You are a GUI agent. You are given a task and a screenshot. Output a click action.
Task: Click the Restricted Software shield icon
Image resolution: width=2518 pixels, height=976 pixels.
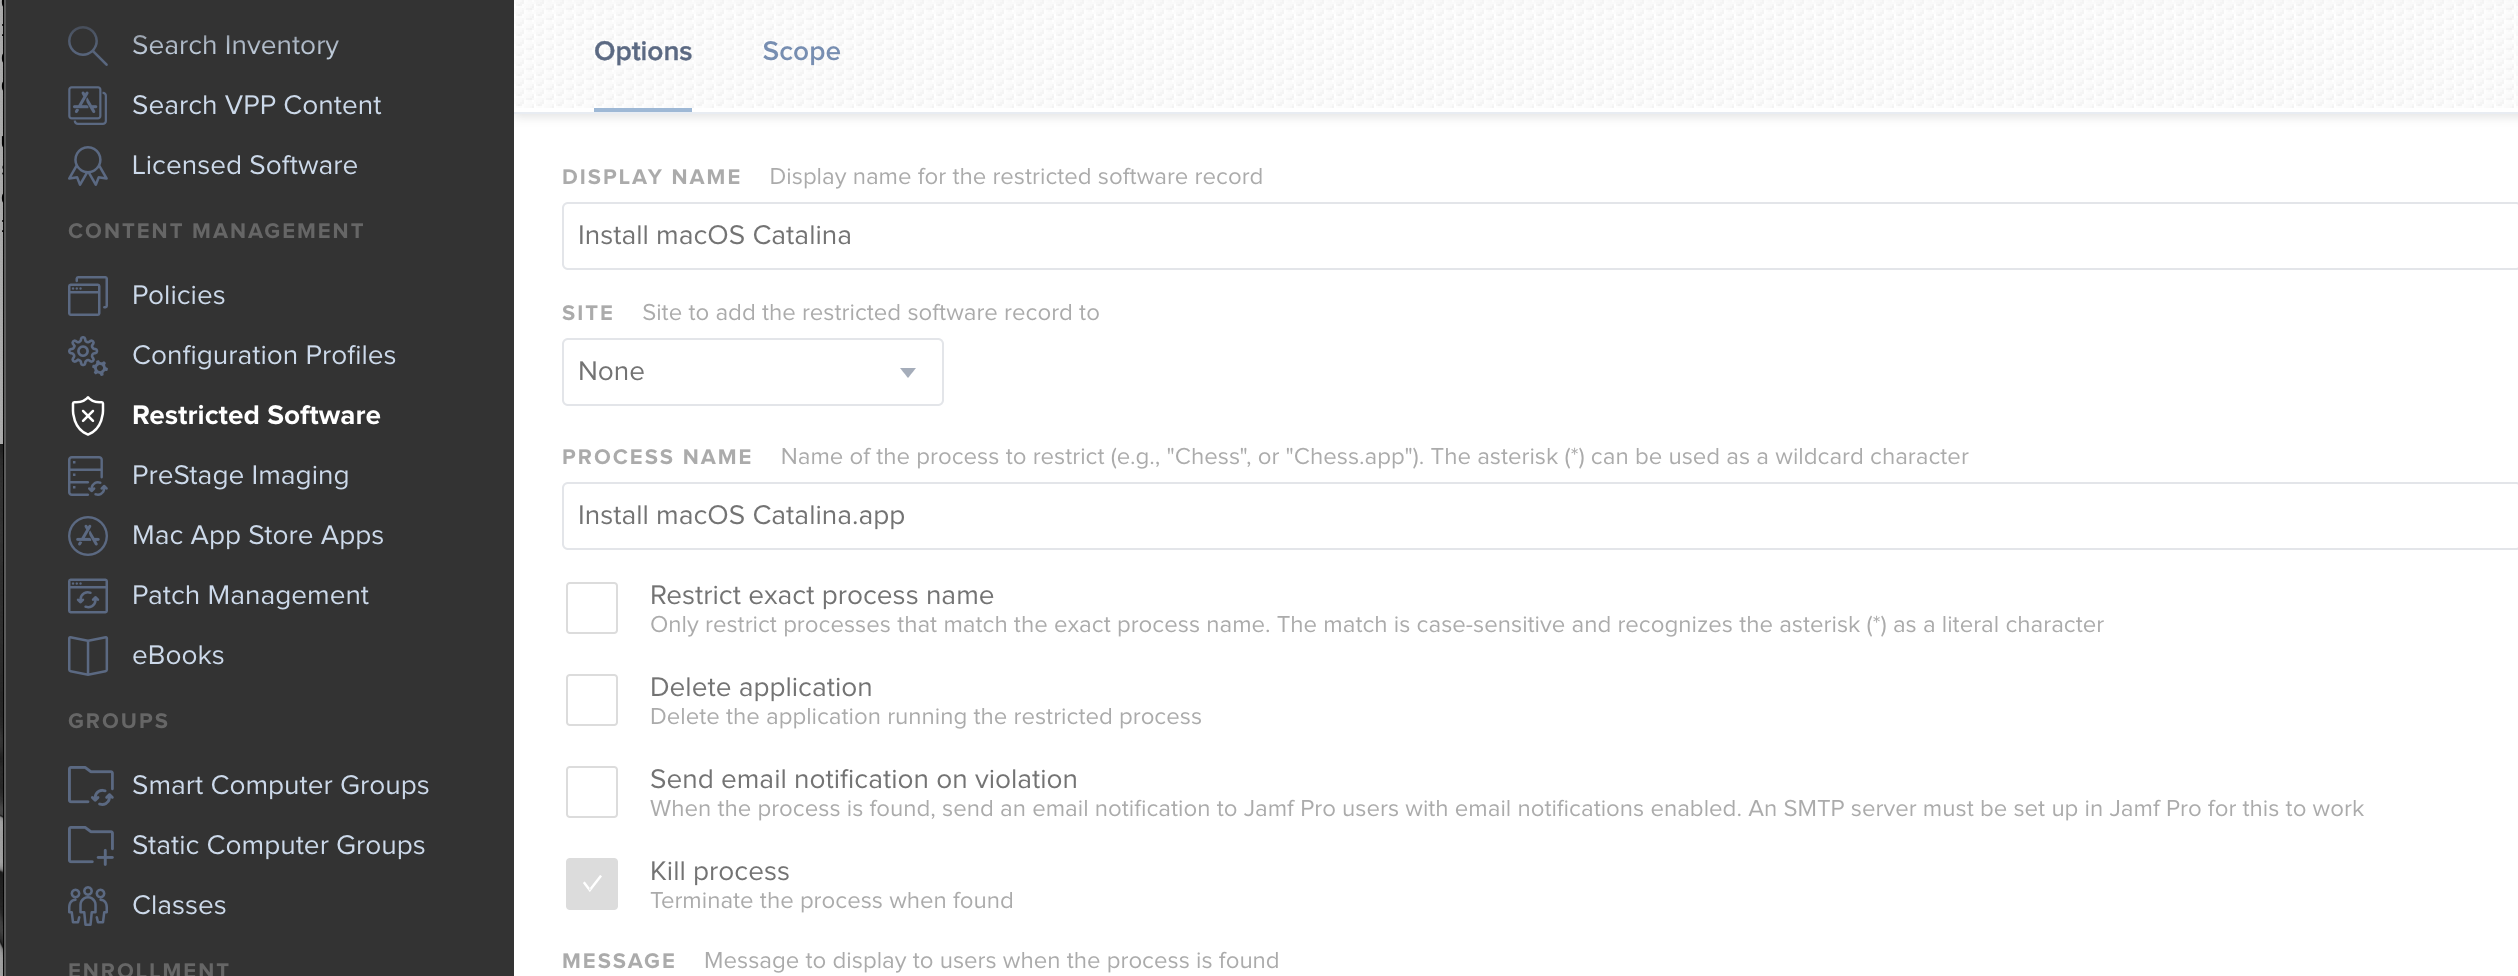[x=88, y=416]
